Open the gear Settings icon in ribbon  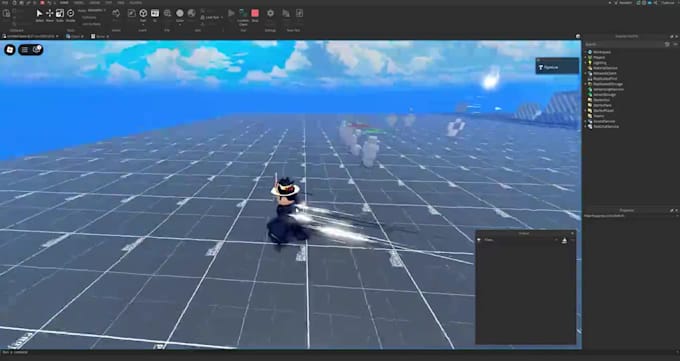click(x=270, y=13)
